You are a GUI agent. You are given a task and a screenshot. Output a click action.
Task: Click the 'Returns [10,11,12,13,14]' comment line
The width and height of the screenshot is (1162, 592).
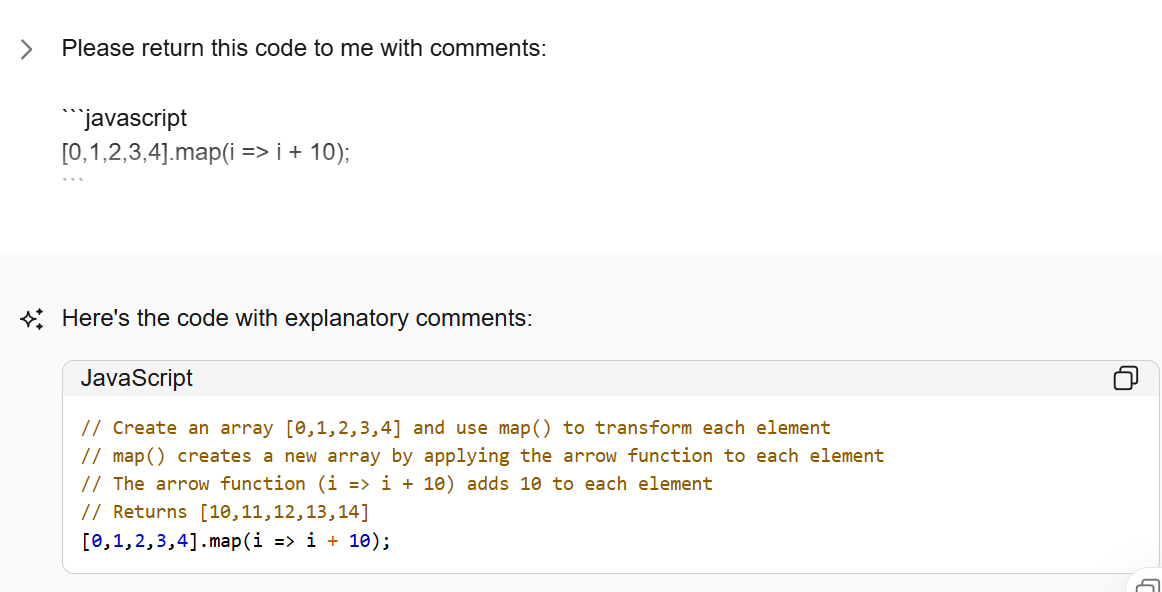[x=225, y=512]
